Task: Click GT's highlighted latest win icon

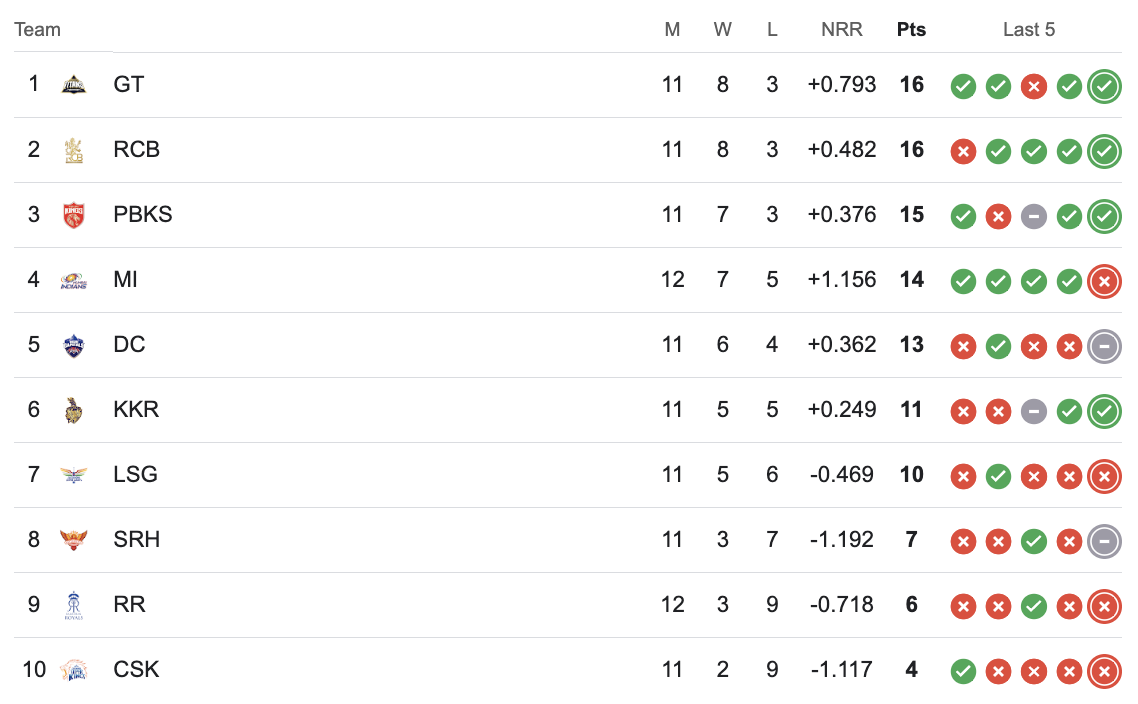Action: [x=1104, y=86]
